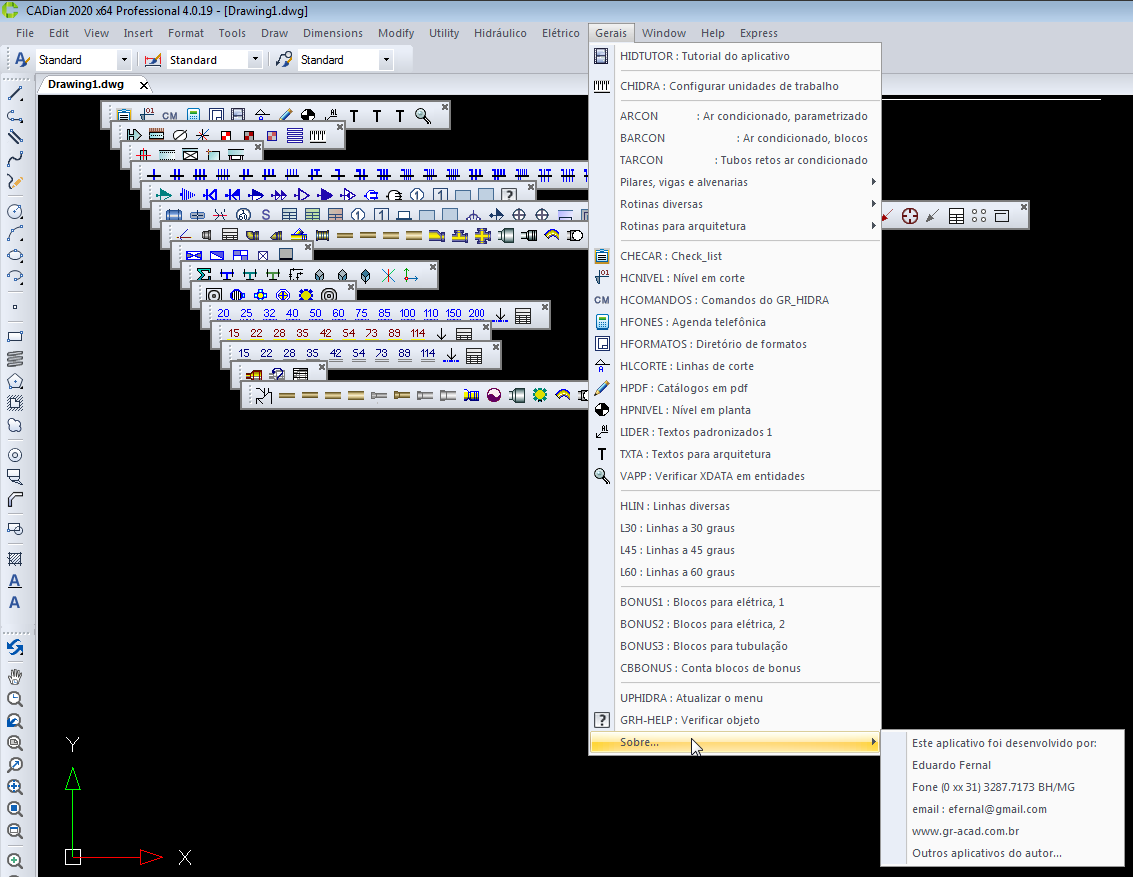Viewport: 1133px width, 877px height.
Task: Click www.gr-acad.com.br website entry
Action: (965, 831)
